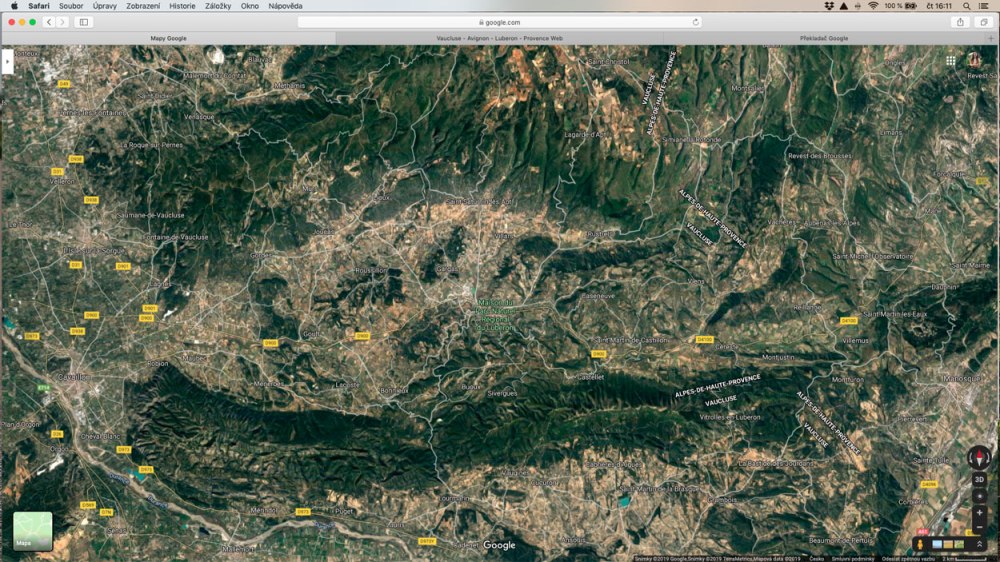Screen dimensions: 1000x562
Task: Click the Cavaillon town label
Action: pyautogui.click(x=73, y=377)
